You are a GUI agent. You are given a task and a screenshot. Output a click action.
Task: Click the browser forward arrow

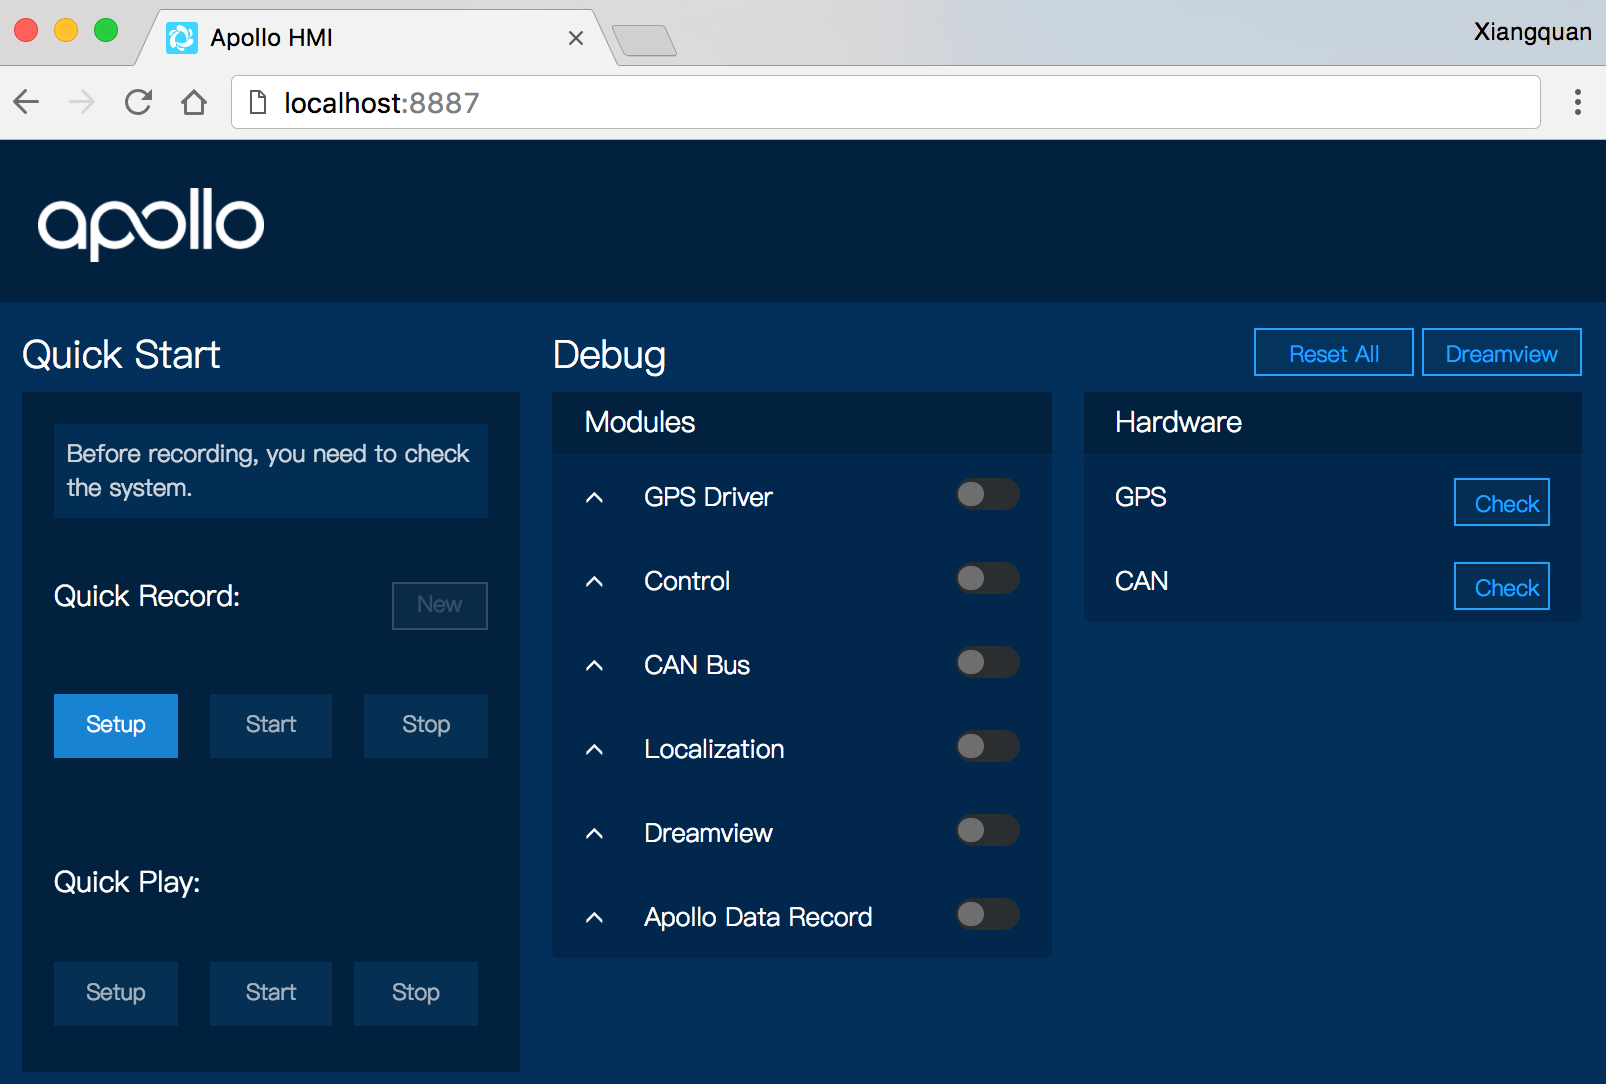pyautogui.click(x=82, y=102)
